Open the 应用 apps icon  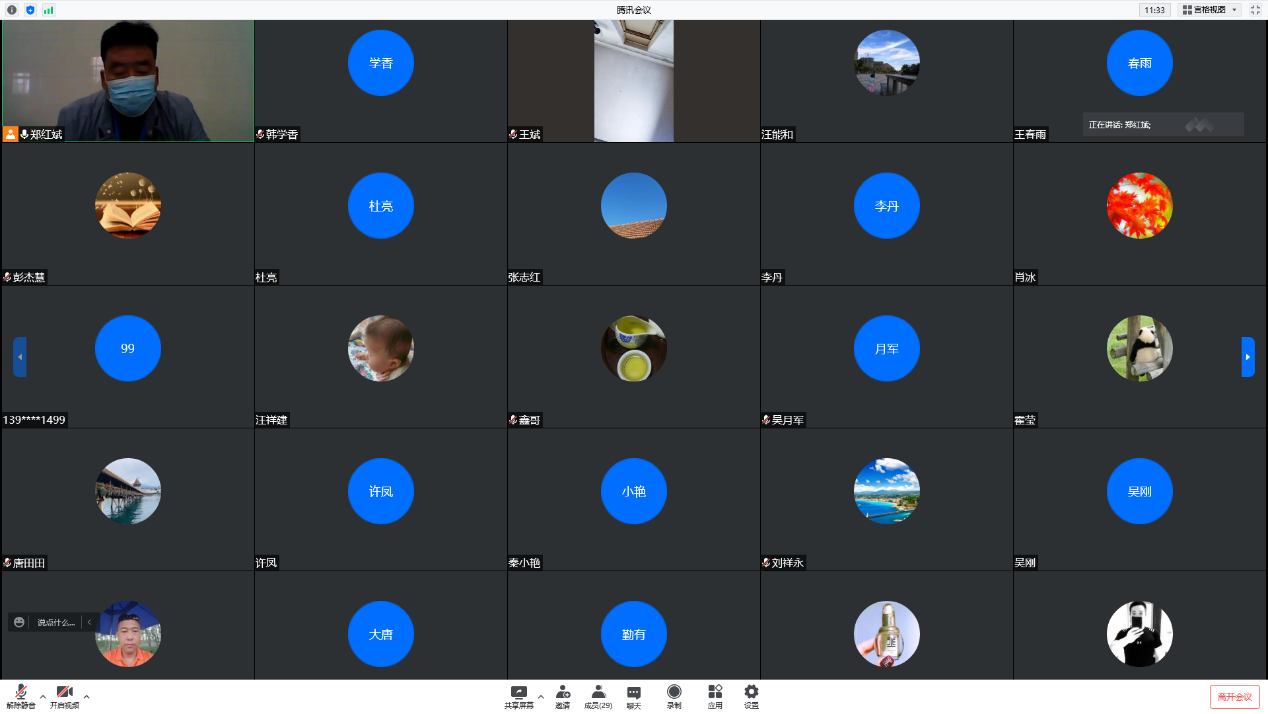pyautogui.click(x=715, y=696)
